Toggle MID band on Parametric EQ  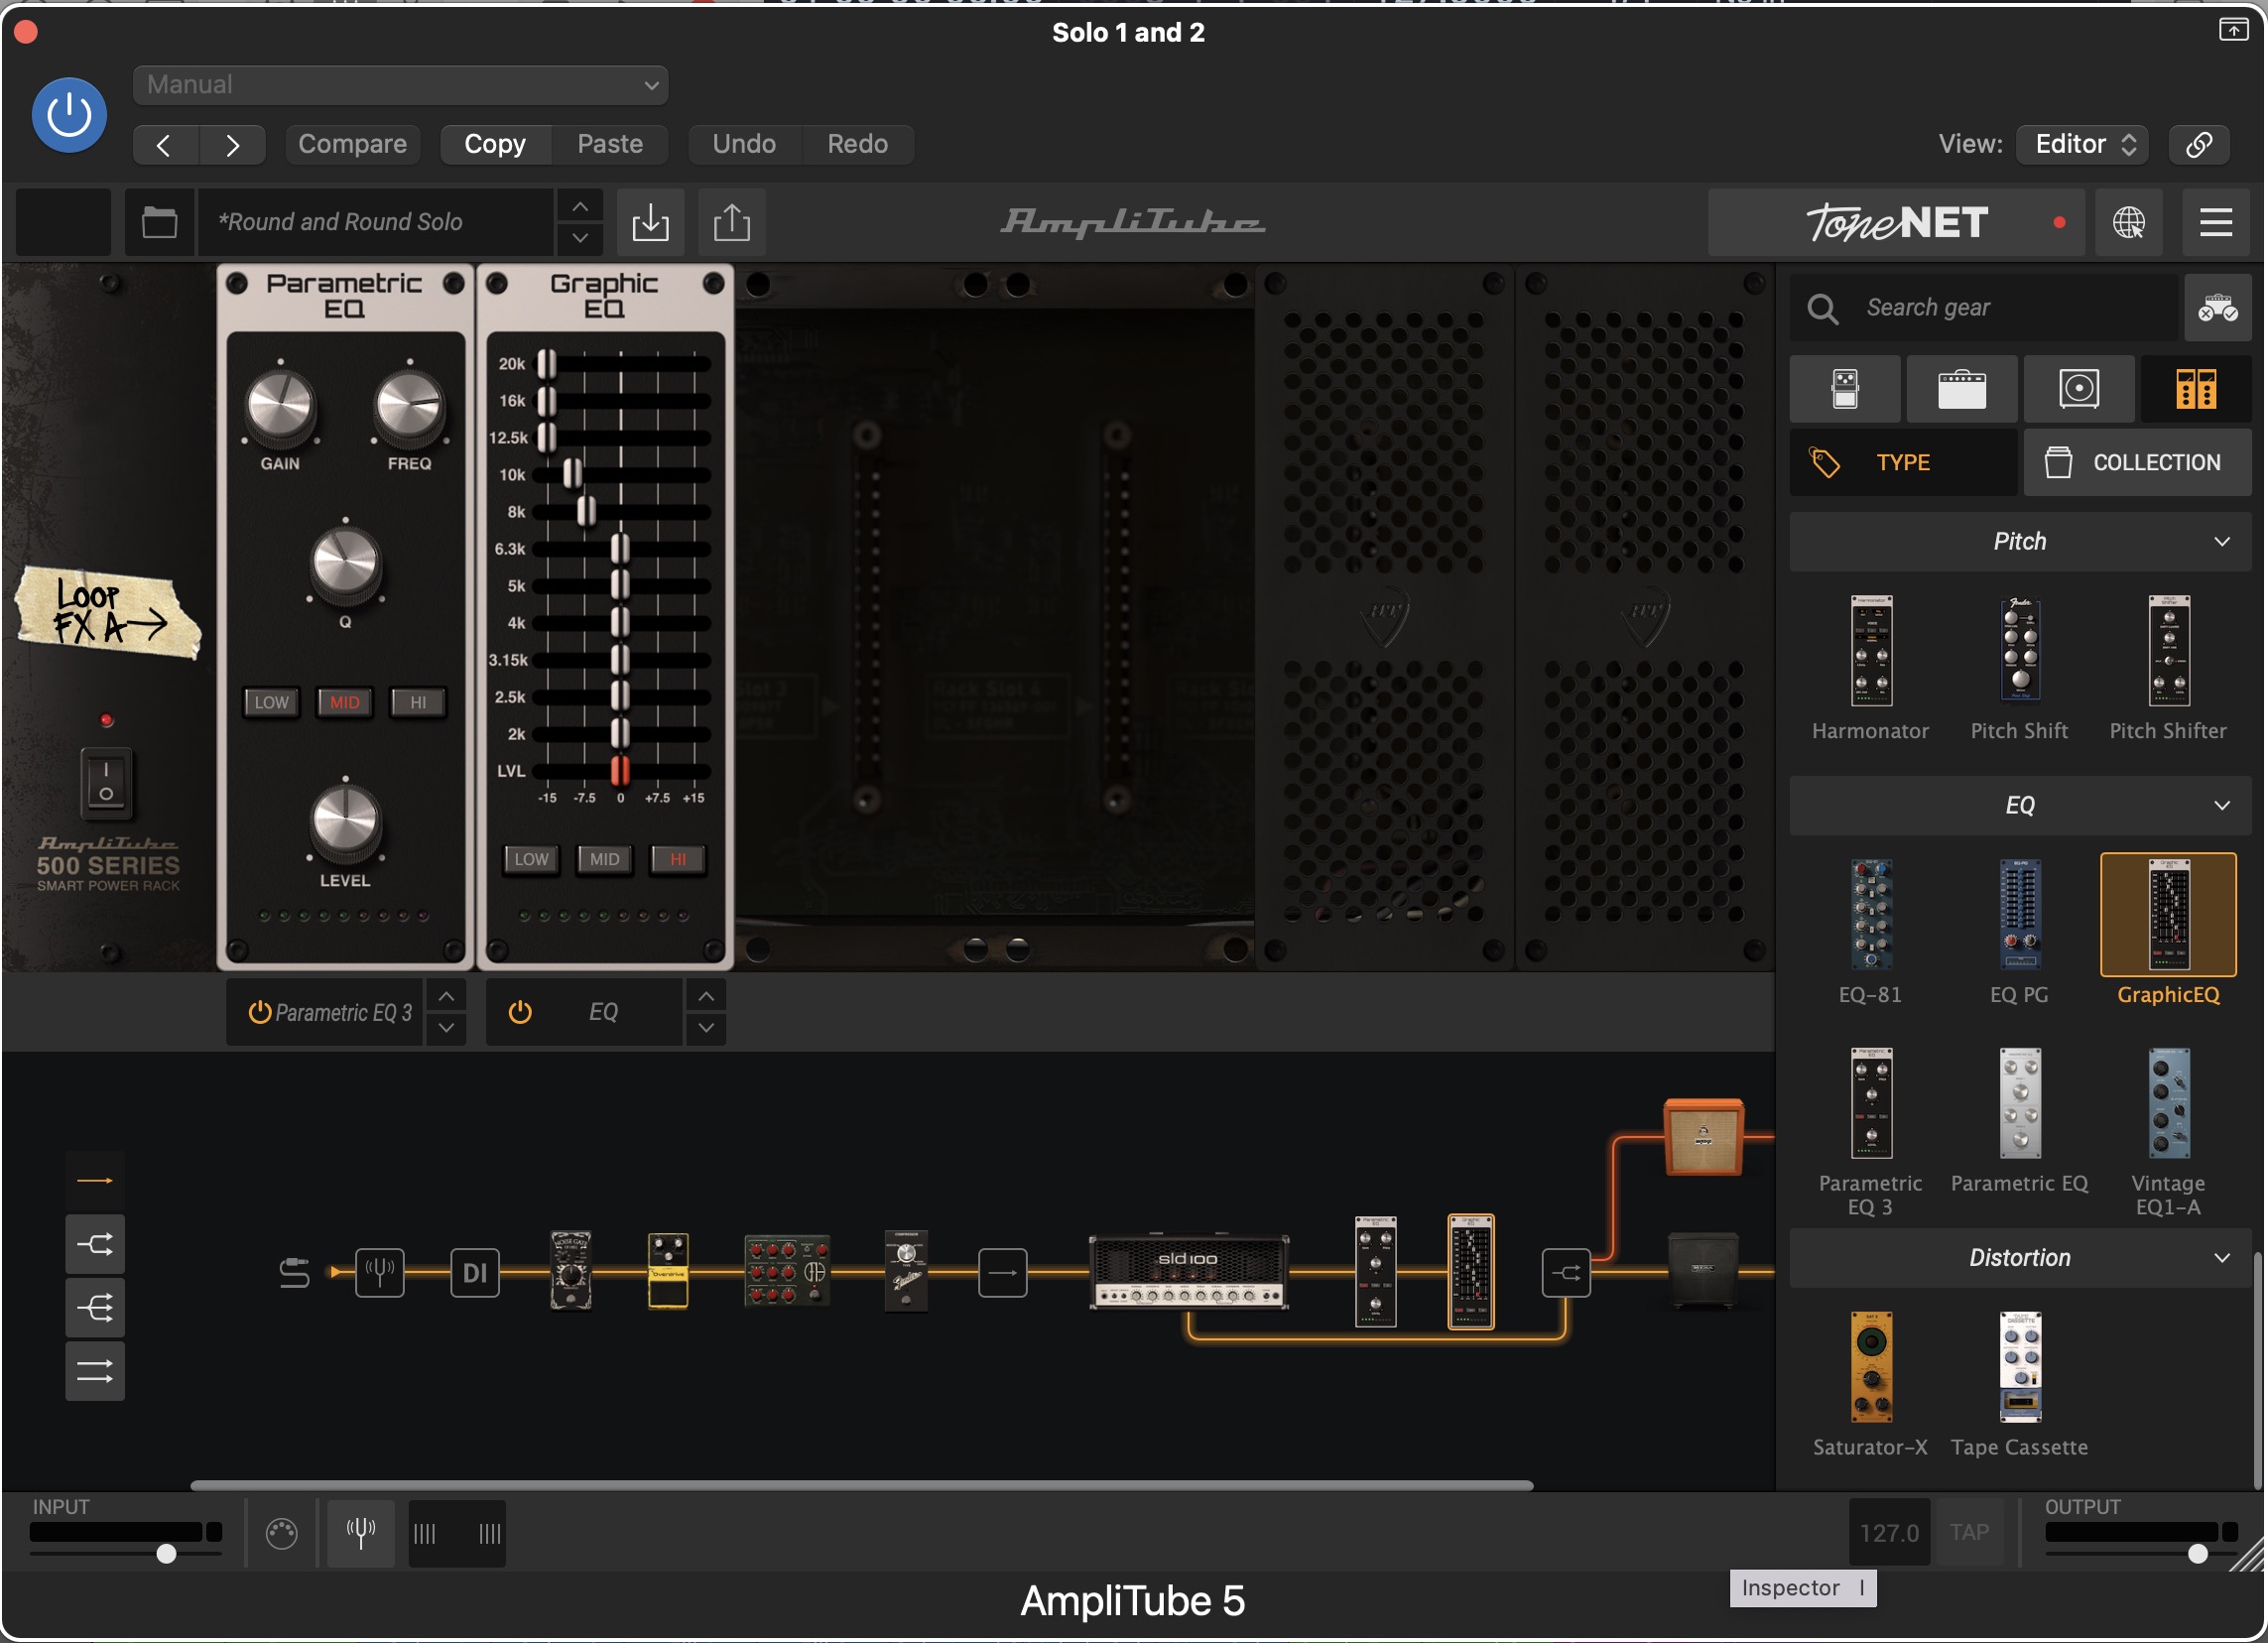coord(345,703)
